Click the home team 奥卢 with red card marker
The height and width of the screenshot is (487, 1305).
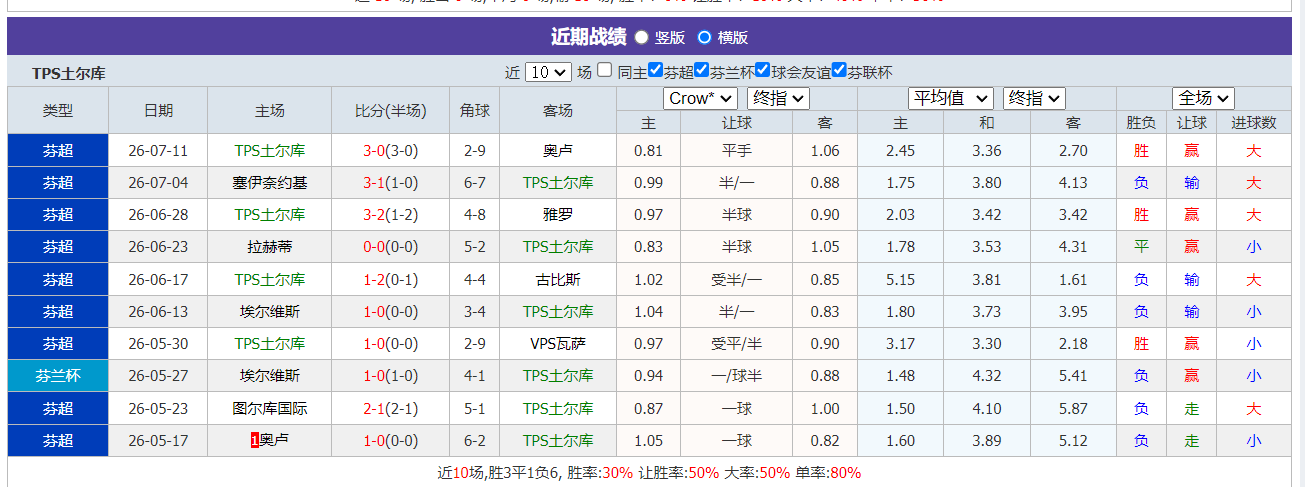pos(274,439)
